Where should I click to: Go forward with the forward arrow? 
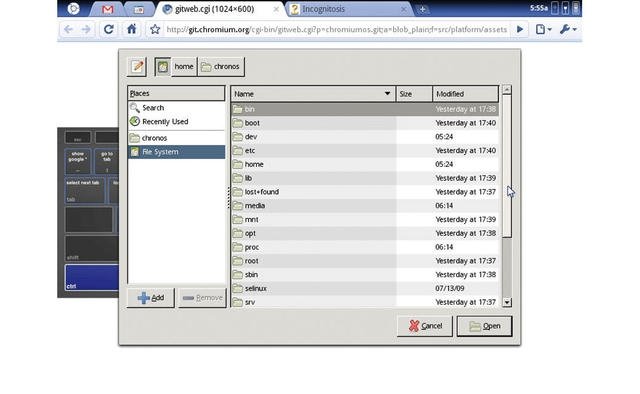click(x=86, y=29)
